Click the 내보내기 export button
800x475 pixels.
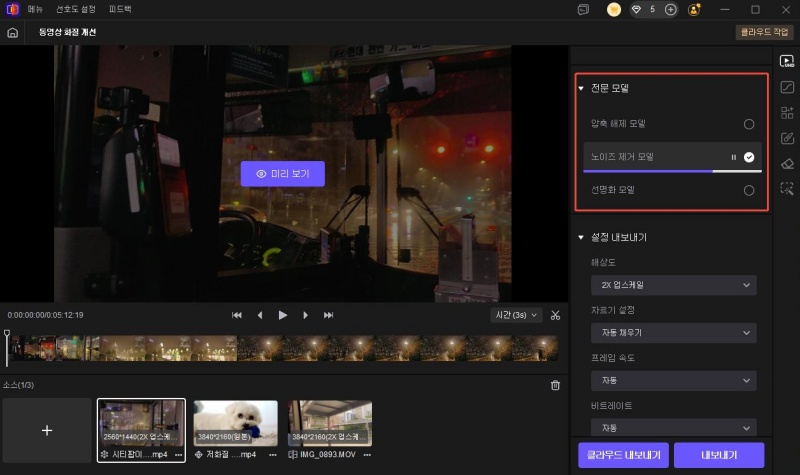718,455
